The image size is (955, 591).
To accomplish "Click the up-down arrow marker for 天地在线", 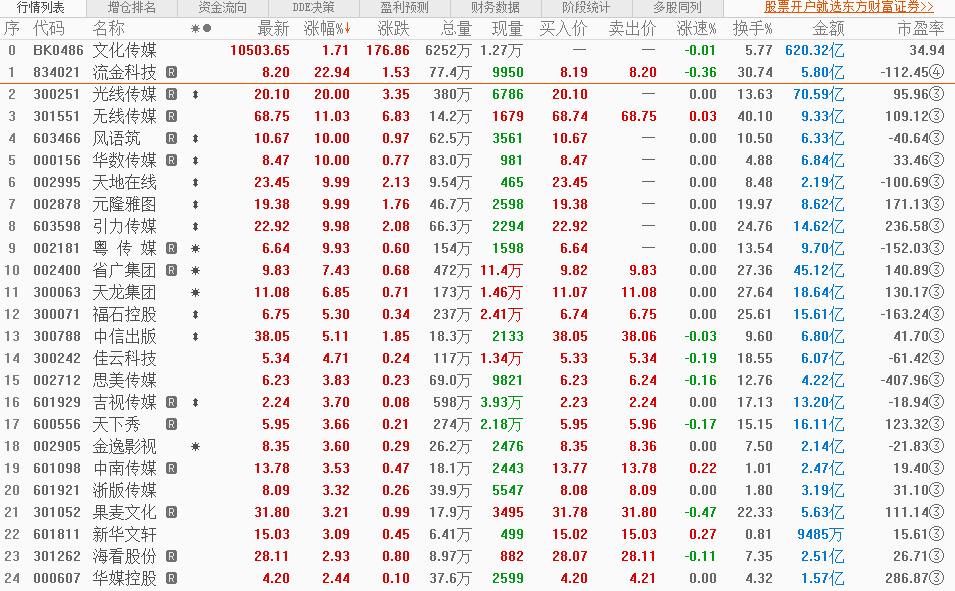I will pos(196,183).
